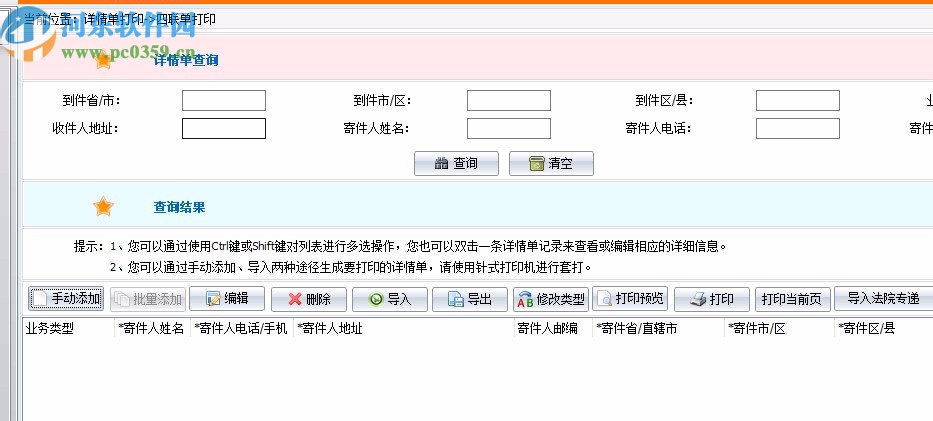Click the 打印 print button

[712, 299]
